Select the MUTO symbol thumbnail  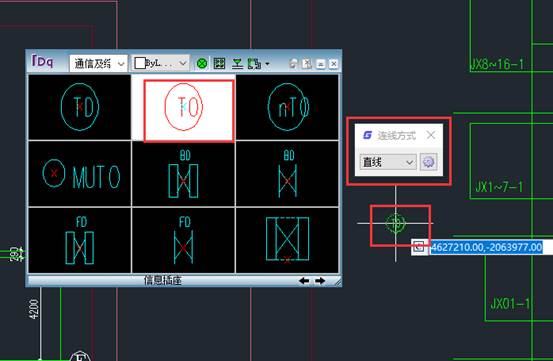[x=80, y=174]
